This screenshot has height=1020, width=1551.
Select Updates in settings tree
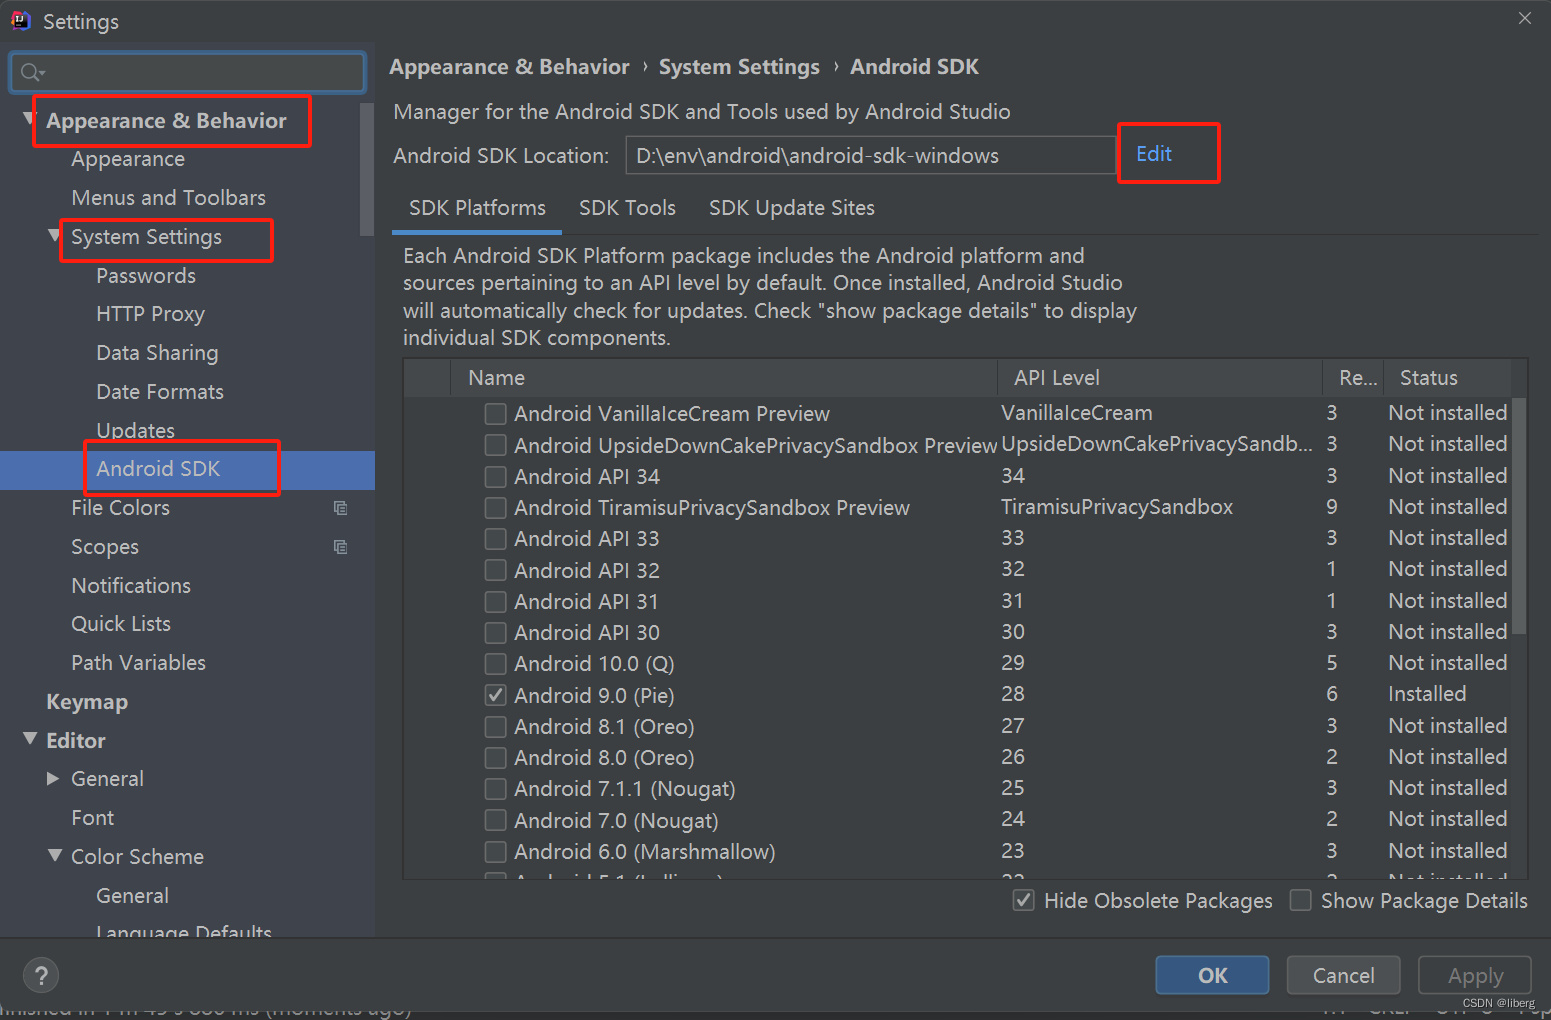(135, 430)
